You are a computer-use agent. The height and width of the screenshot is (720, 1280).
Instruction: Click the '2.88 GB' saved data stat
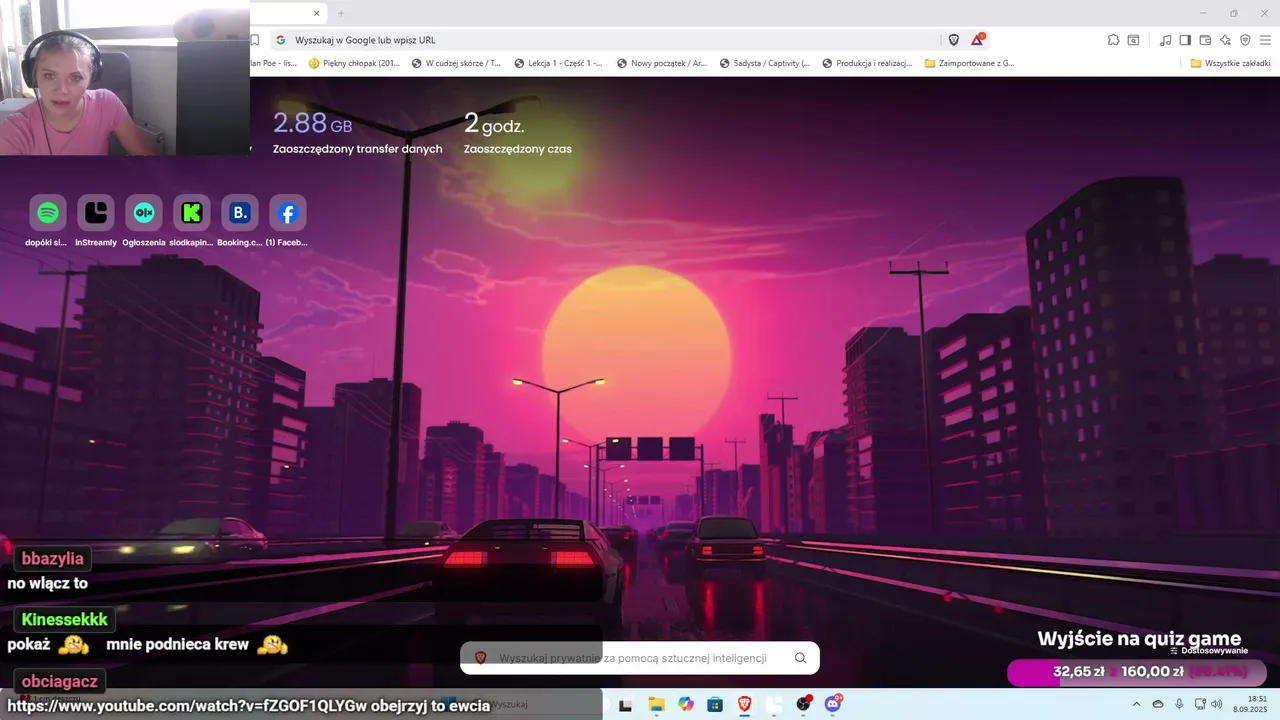click(313, 123)
